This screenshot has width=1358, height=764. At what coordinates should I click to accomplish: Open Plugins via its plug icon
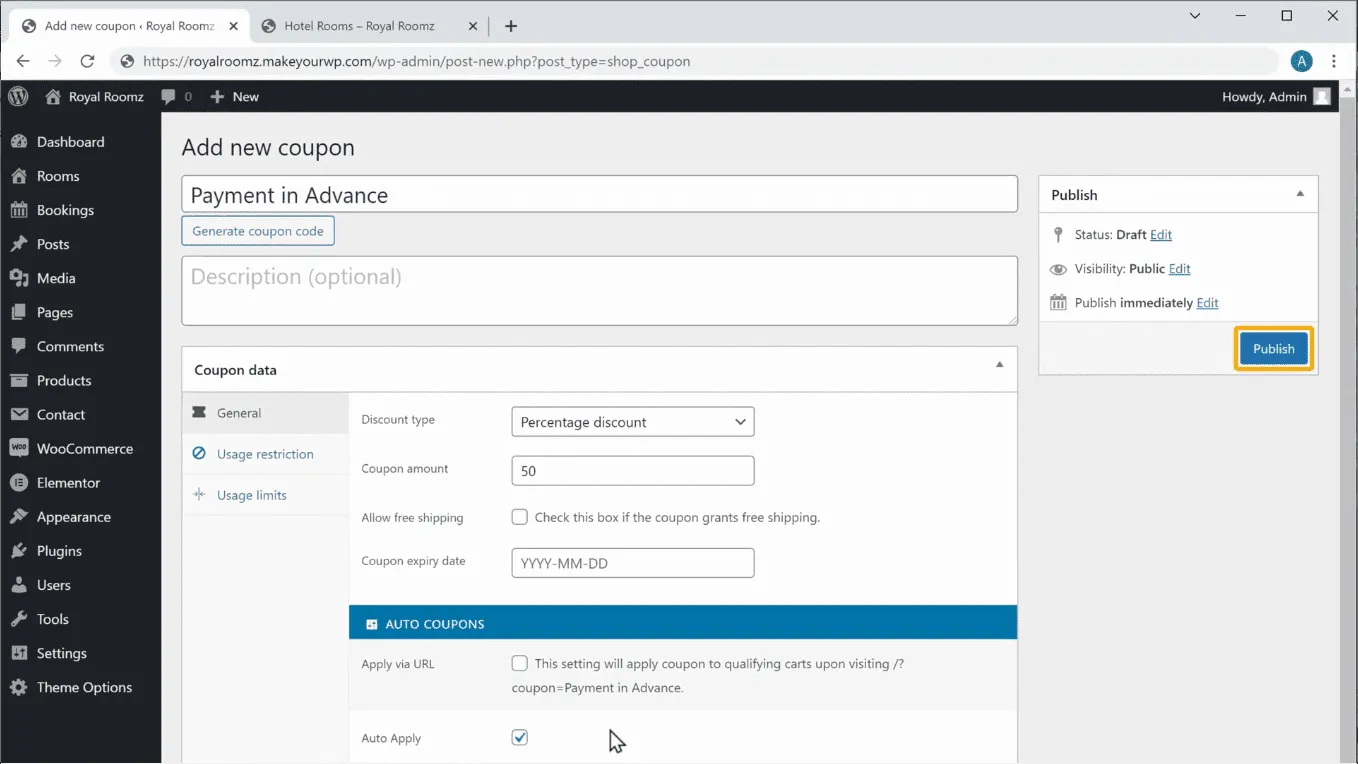[x=18, y=551]
